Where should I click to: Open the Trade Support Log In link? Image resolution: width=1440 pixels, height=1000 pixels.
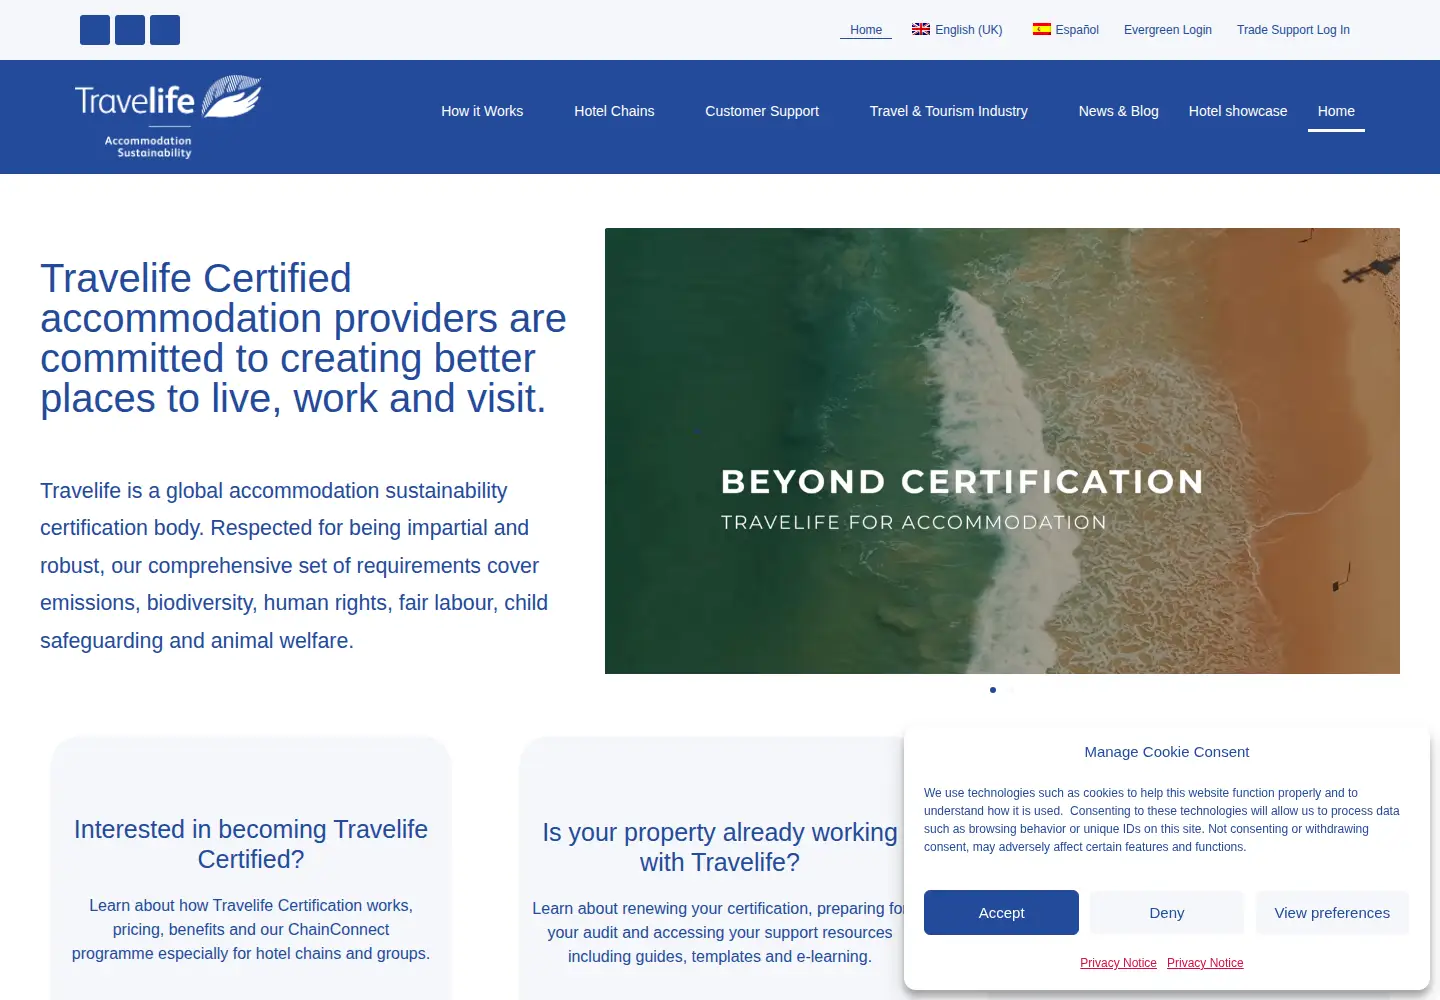pos(1293,30)
